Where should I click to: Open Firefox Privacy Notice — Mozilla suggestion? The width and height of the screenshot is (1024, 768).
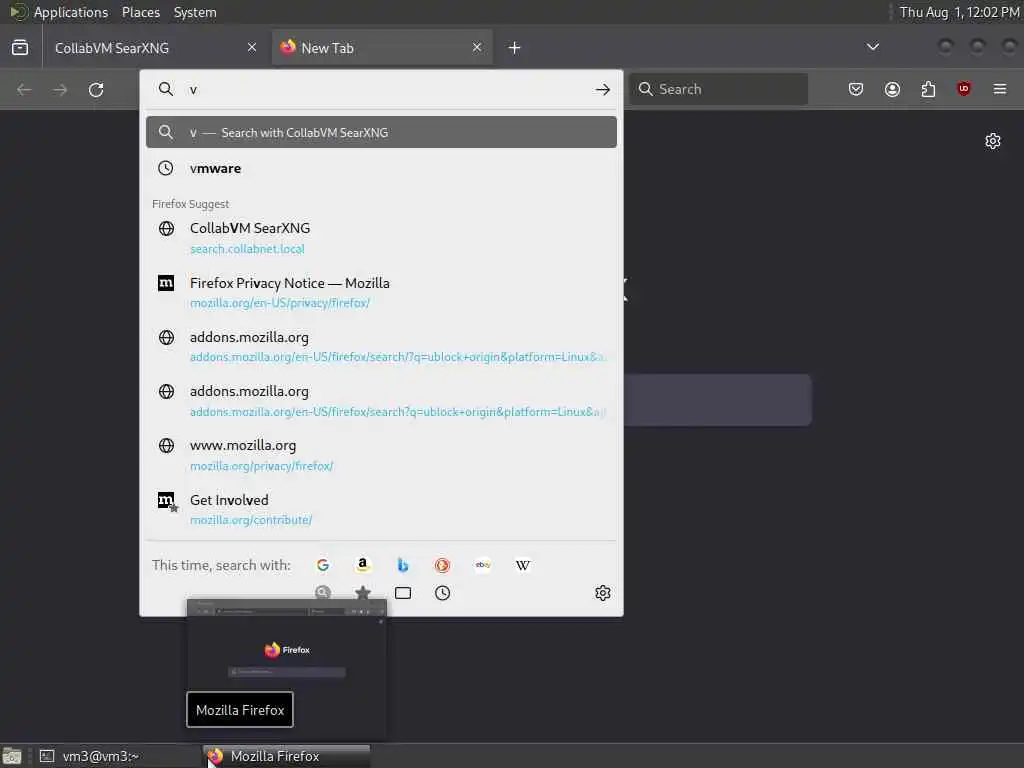tap(381, 293)
